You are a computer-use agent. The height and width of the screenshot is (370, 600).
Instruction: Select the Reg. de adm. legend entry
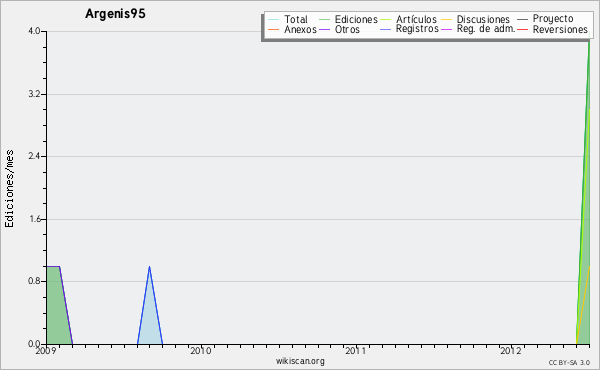pos(486,29)
